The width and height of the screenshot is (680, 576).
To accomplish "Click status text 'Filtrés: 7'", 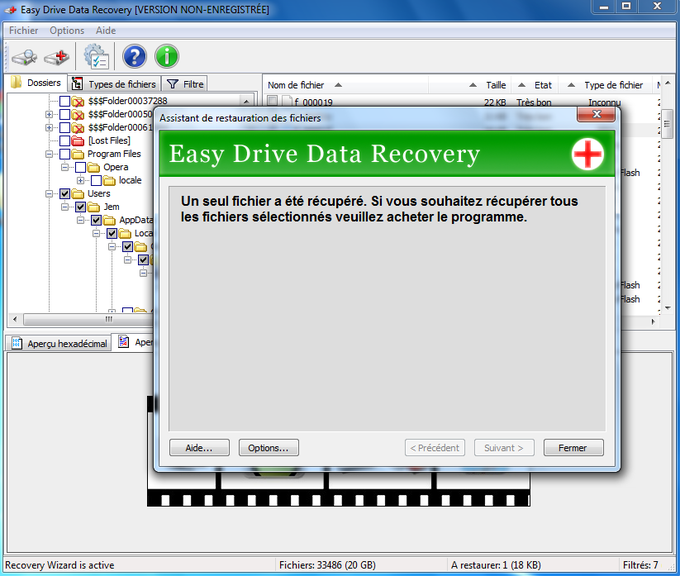I will (640, 565).
